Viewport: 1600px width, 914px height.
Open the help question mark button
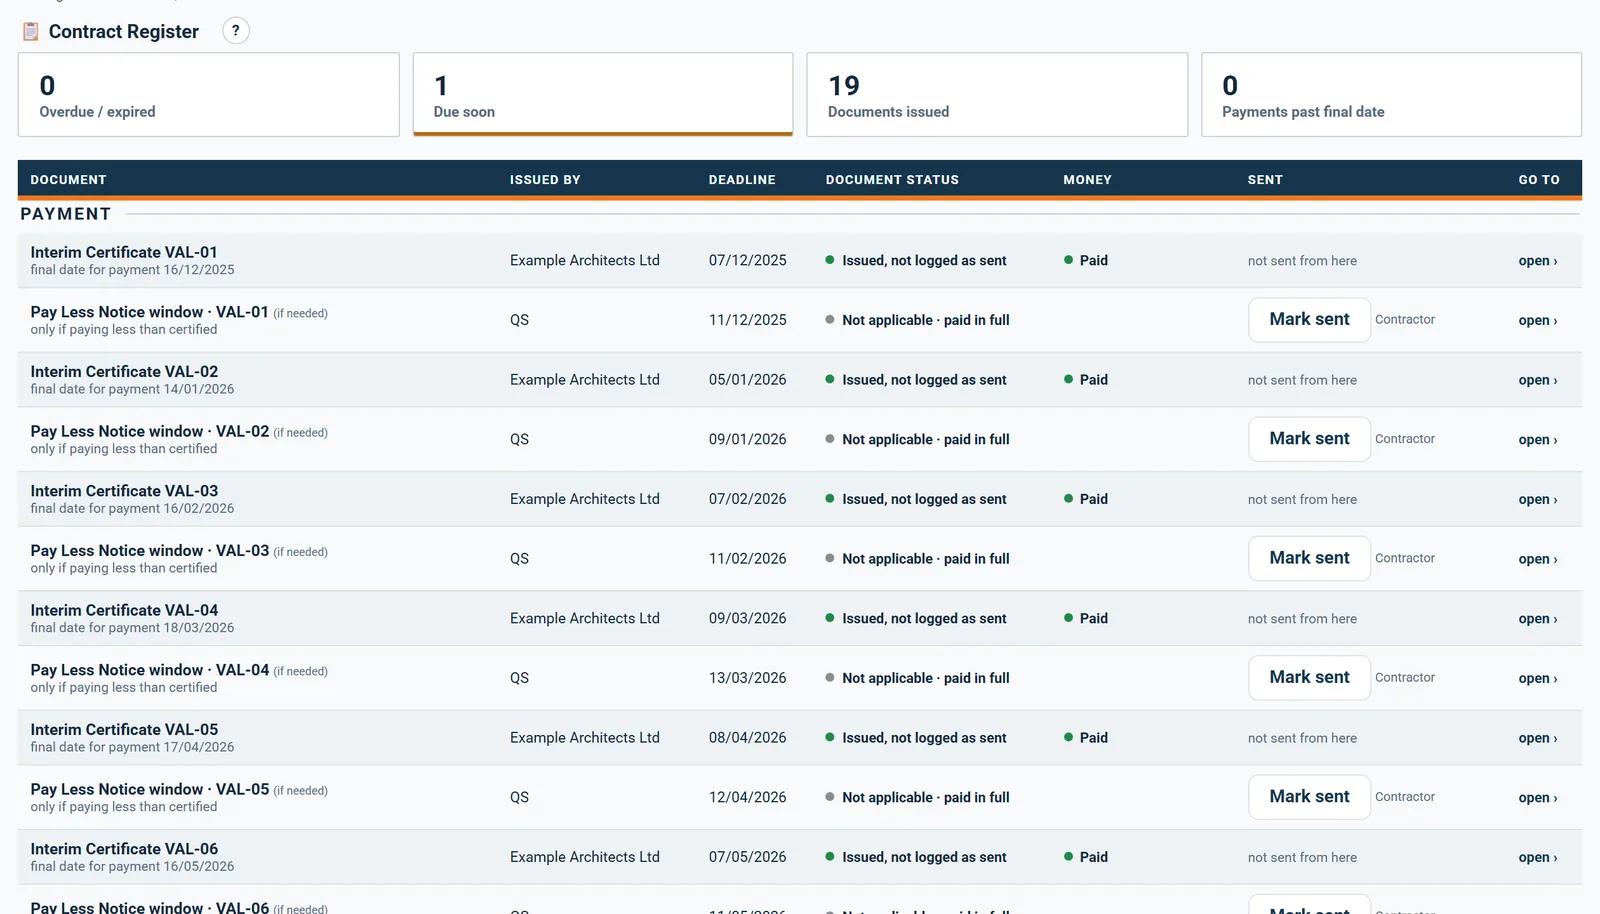(236, 31)
